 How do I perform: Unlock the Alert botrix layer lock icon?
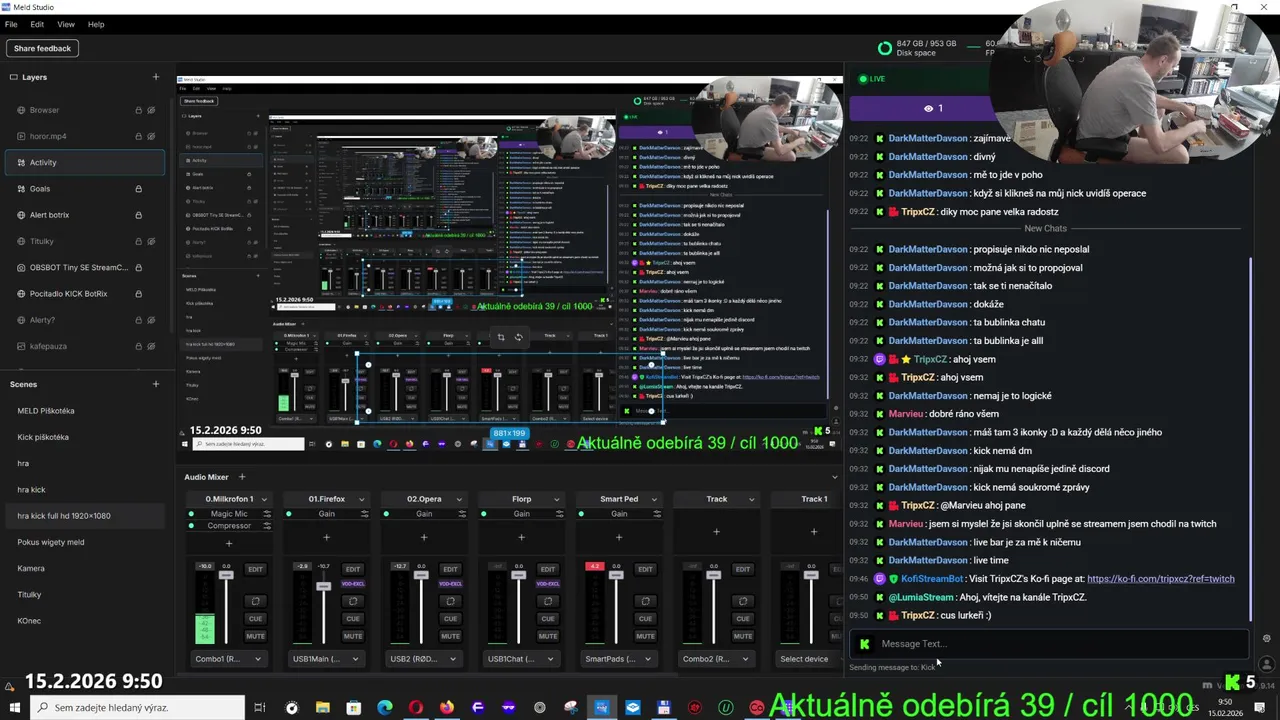tap(138, 215)
